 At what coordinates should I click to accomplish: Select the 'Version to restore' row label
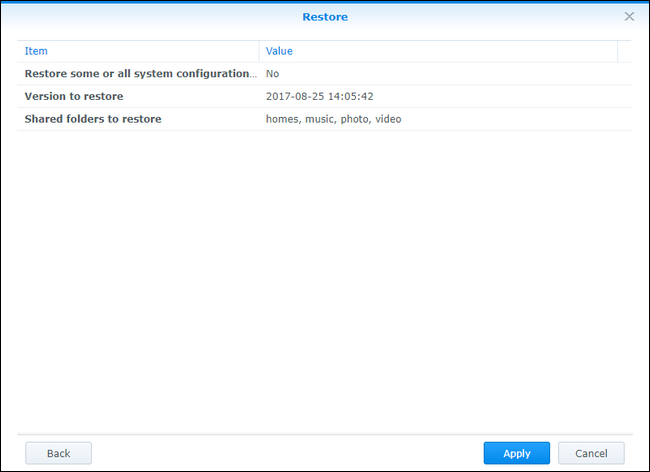[x=74, y=96]
